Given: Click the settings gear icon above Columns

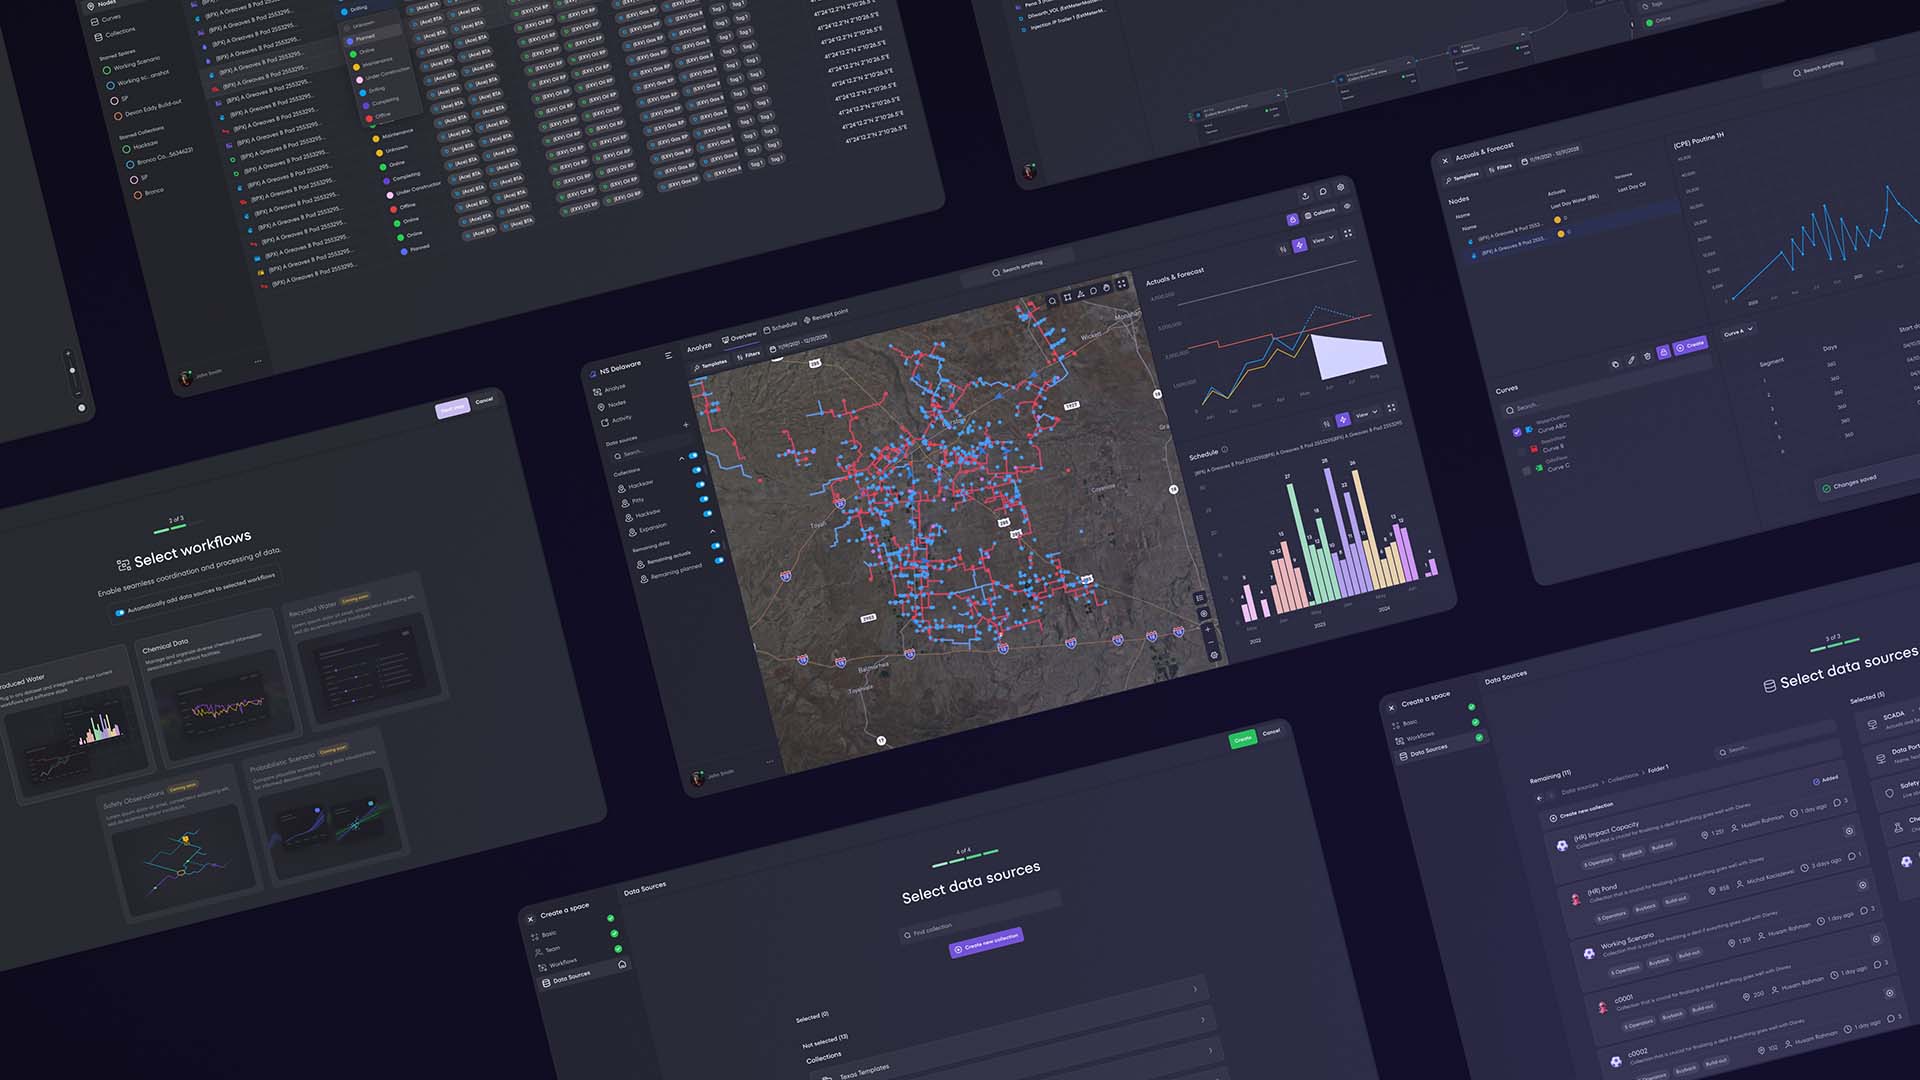Looking at the screenshot, I should (x=1341, y=188).
